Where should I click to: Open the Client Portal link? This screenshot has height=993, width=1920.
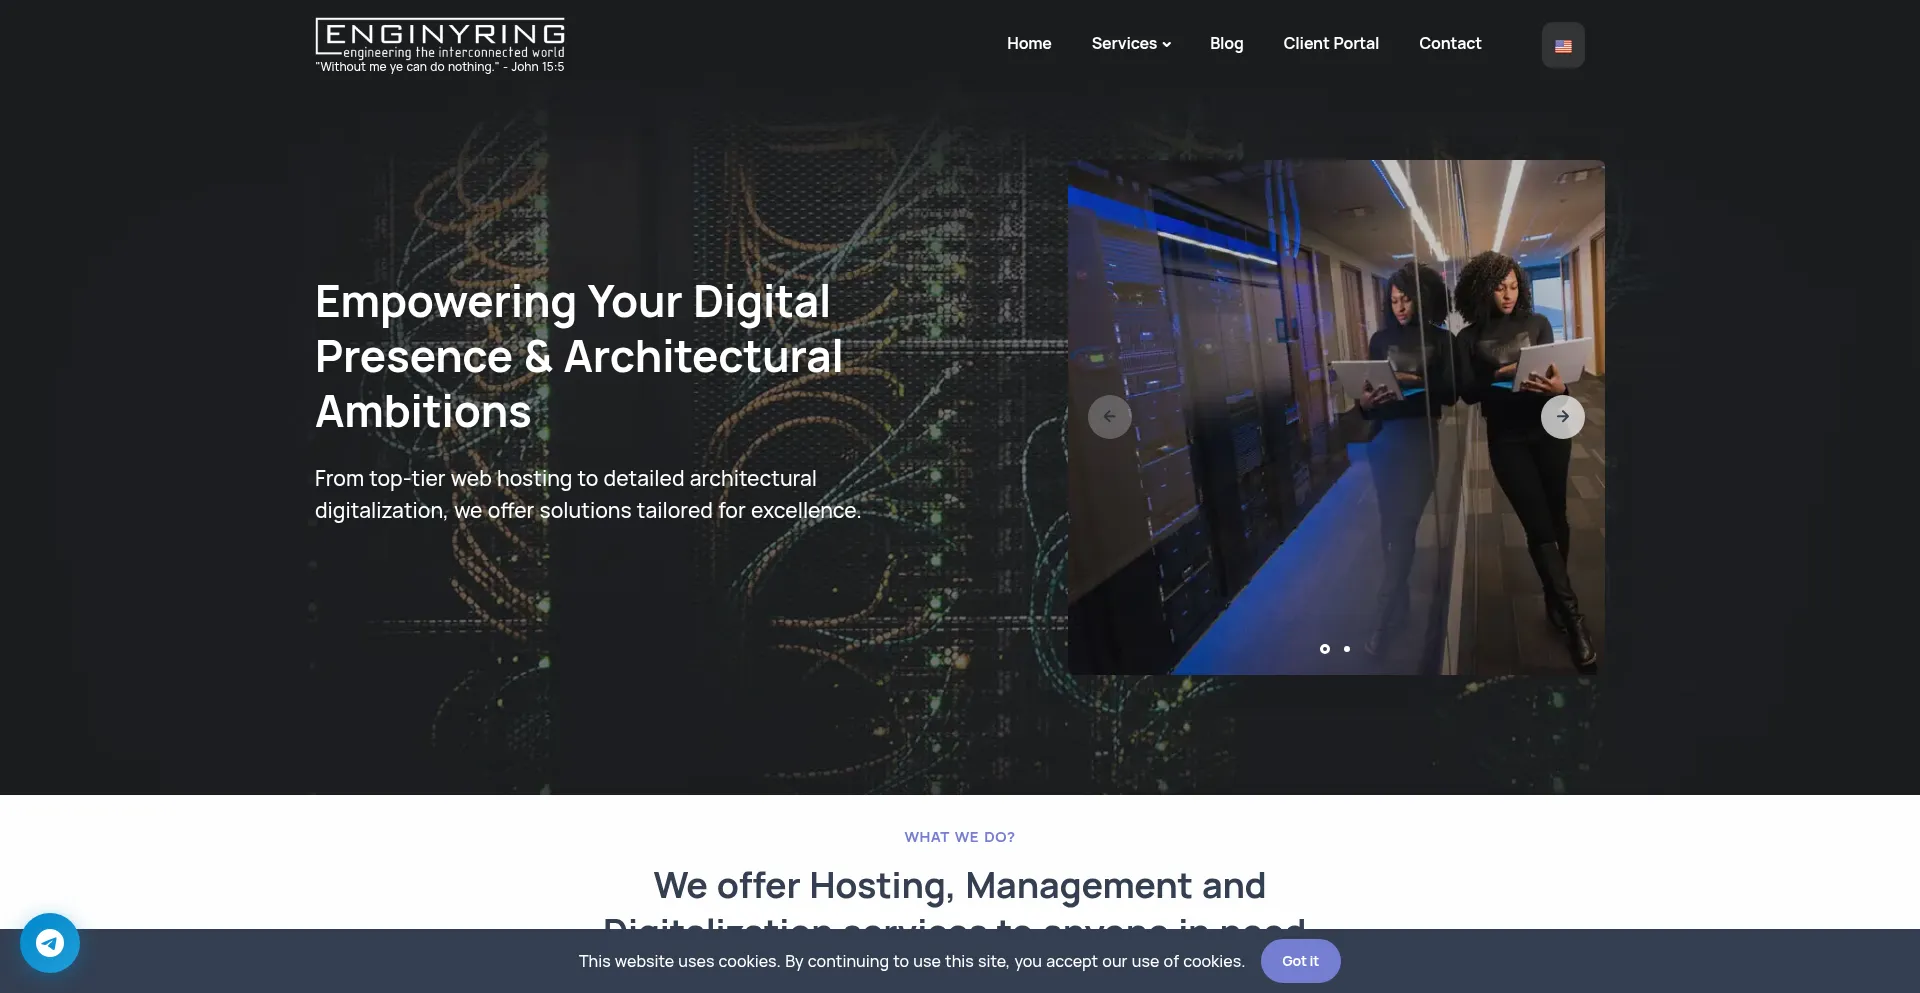pos(1330,43)
